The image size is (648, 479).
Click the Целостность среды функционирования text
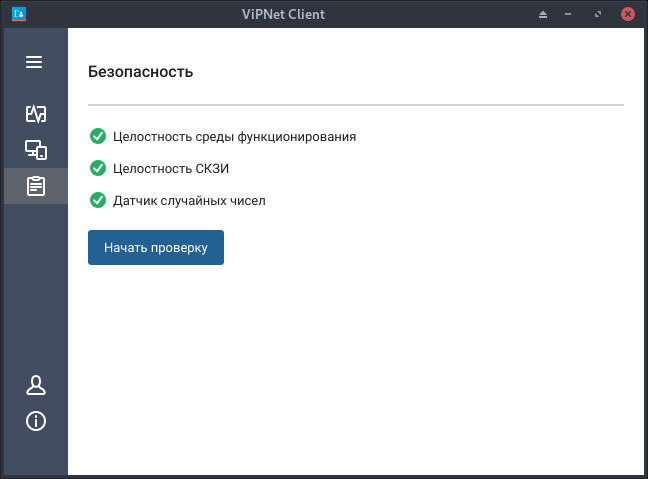(x=234, y=137)
